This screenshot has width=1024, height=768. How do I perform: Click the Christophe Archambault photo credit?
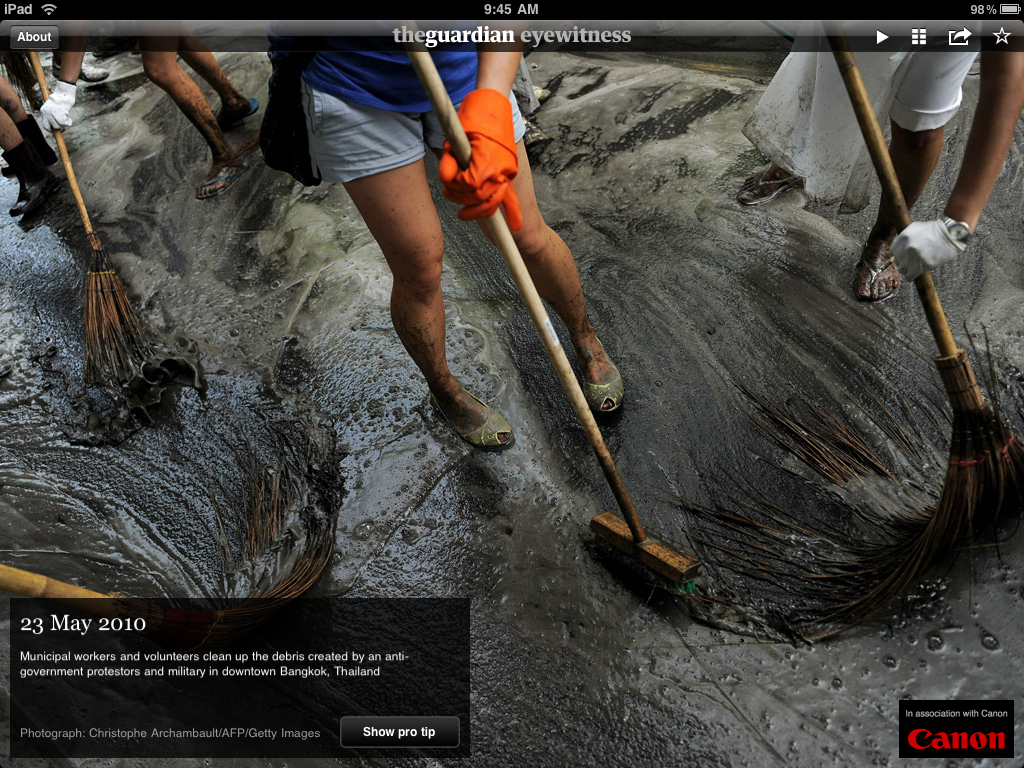pyautogui.click(x=170, y=733)
